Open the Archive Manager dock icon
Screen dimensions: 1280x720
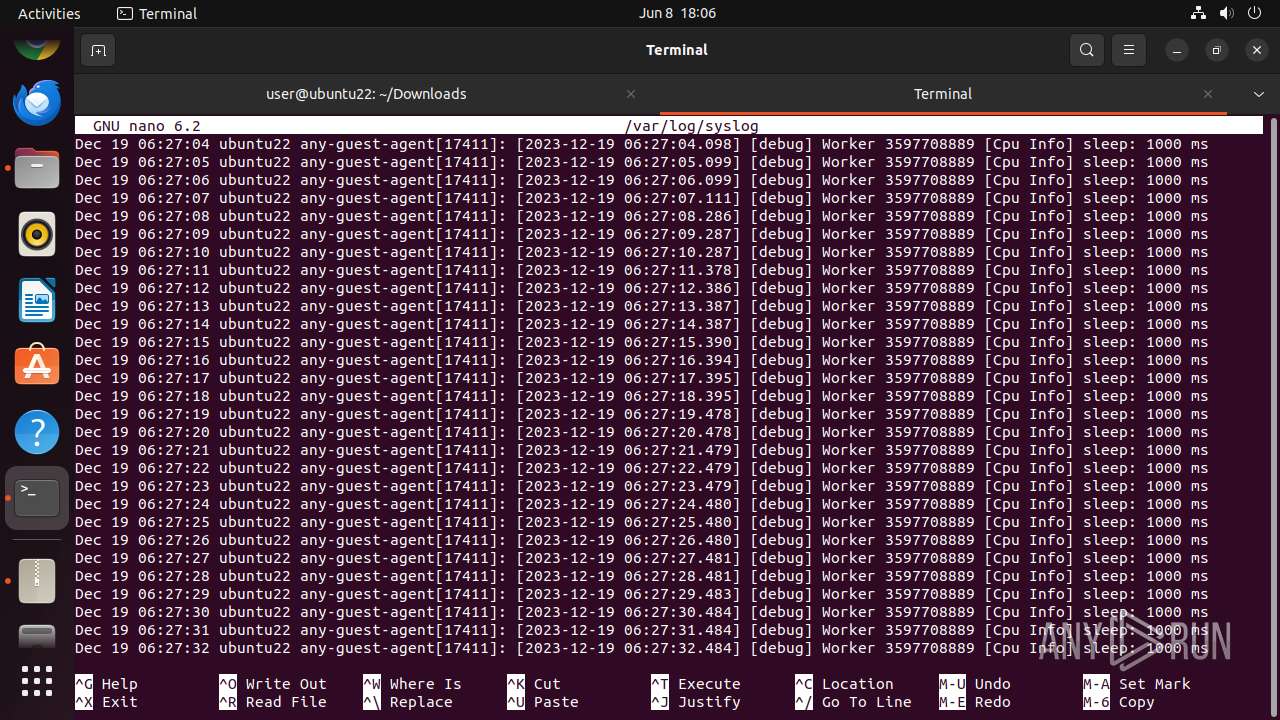click(37, 580)
